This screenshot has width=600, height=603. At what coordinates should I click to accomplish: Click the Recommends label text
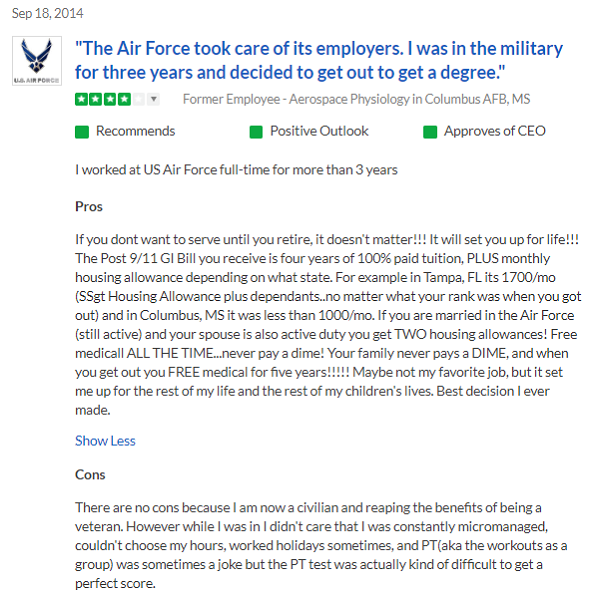135,131
